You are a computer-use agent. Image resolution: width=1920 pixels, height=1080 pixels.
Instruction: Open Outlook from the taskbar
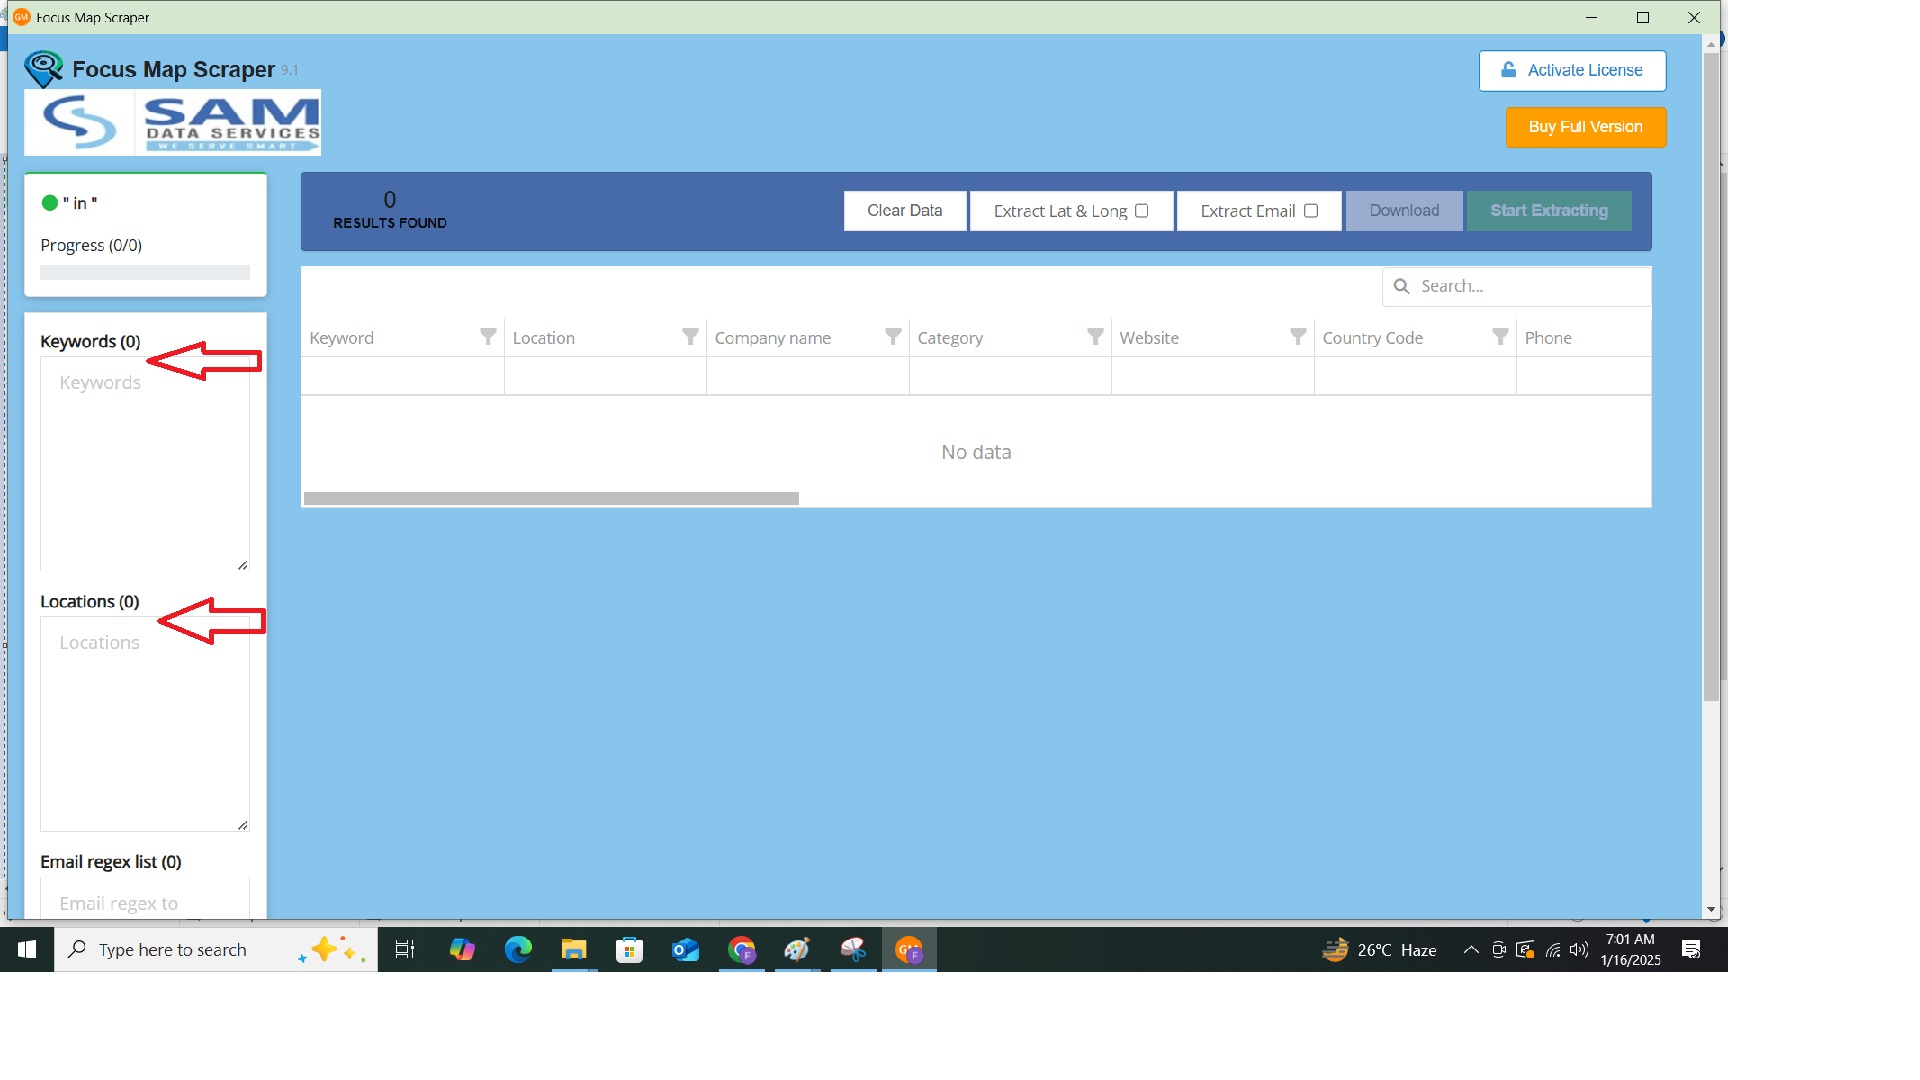point(685,949)
